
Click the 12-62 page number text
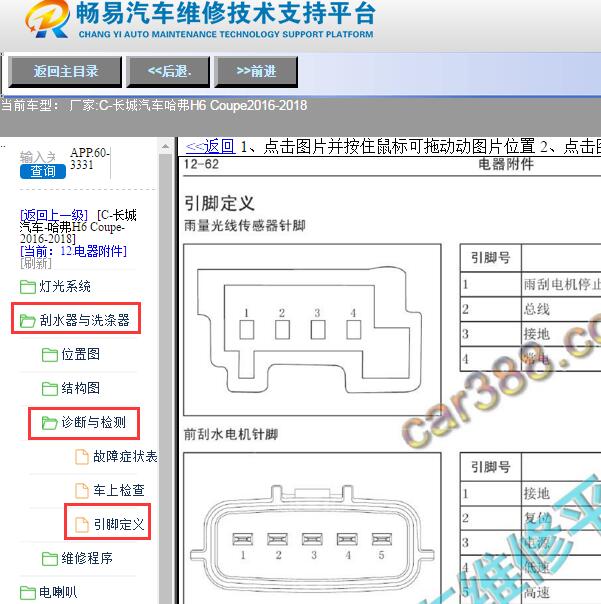pyautogui.click(x=201, y=164)
